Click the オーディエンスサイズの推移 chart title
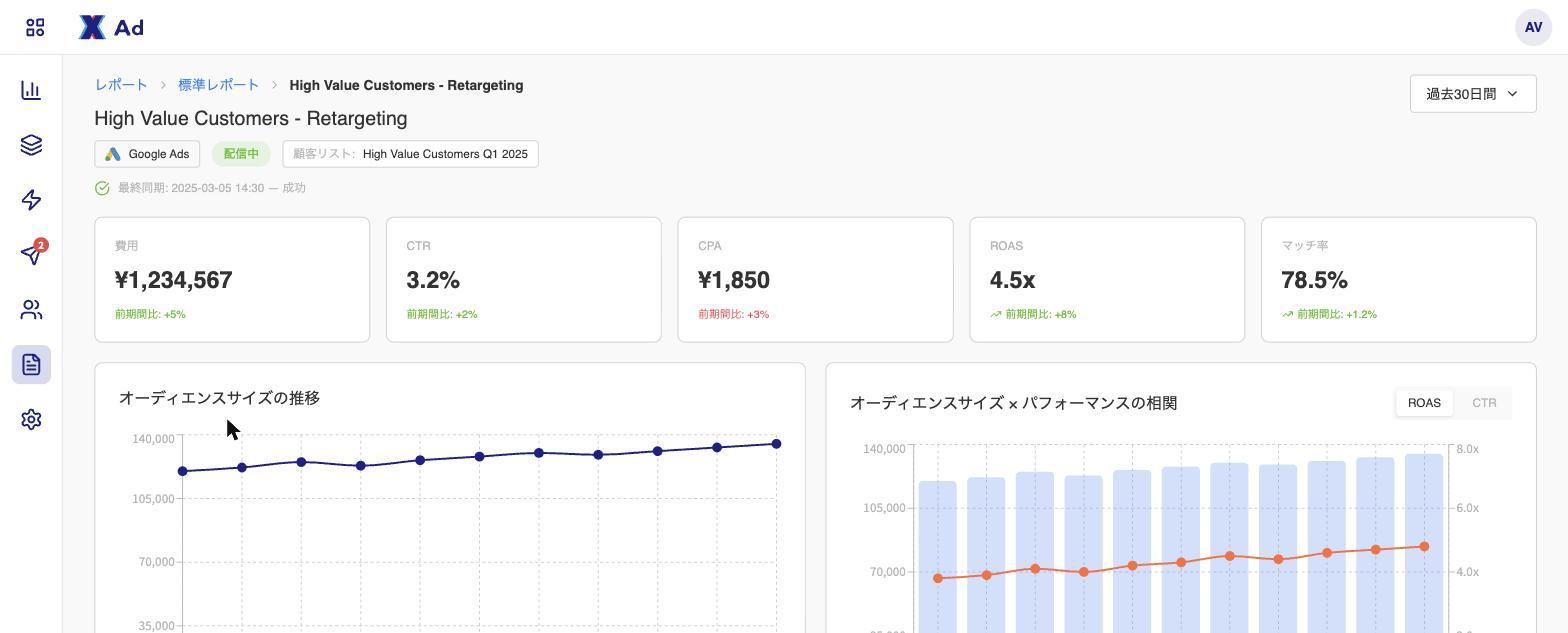This screenshot has height=633, width=1568. [x=219, y=398]
